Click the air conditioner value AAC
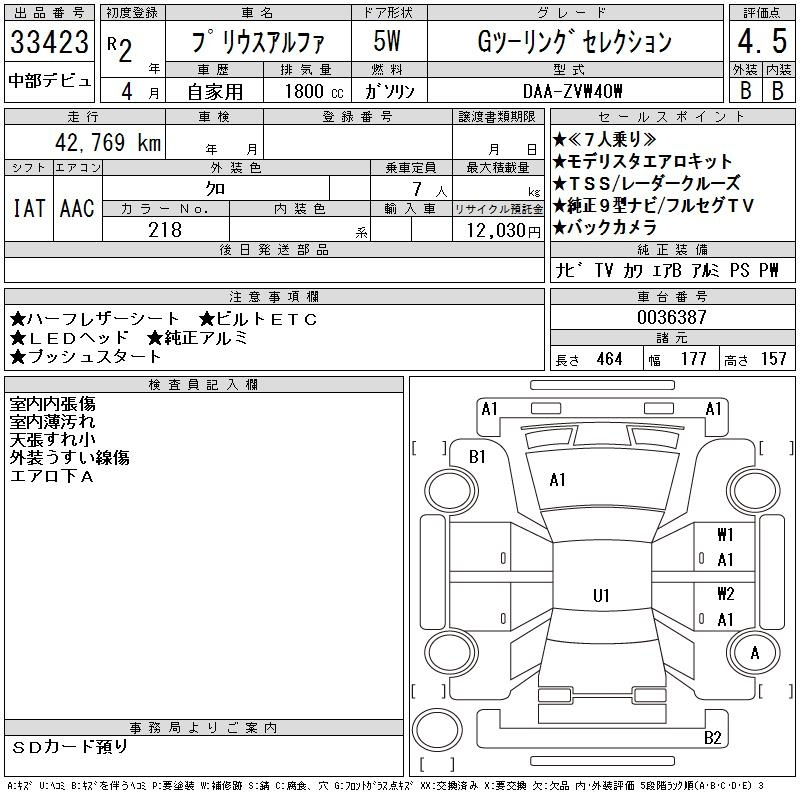Viewport: 800px width, 800px height. pyautogui.click(x=77, y=208)
